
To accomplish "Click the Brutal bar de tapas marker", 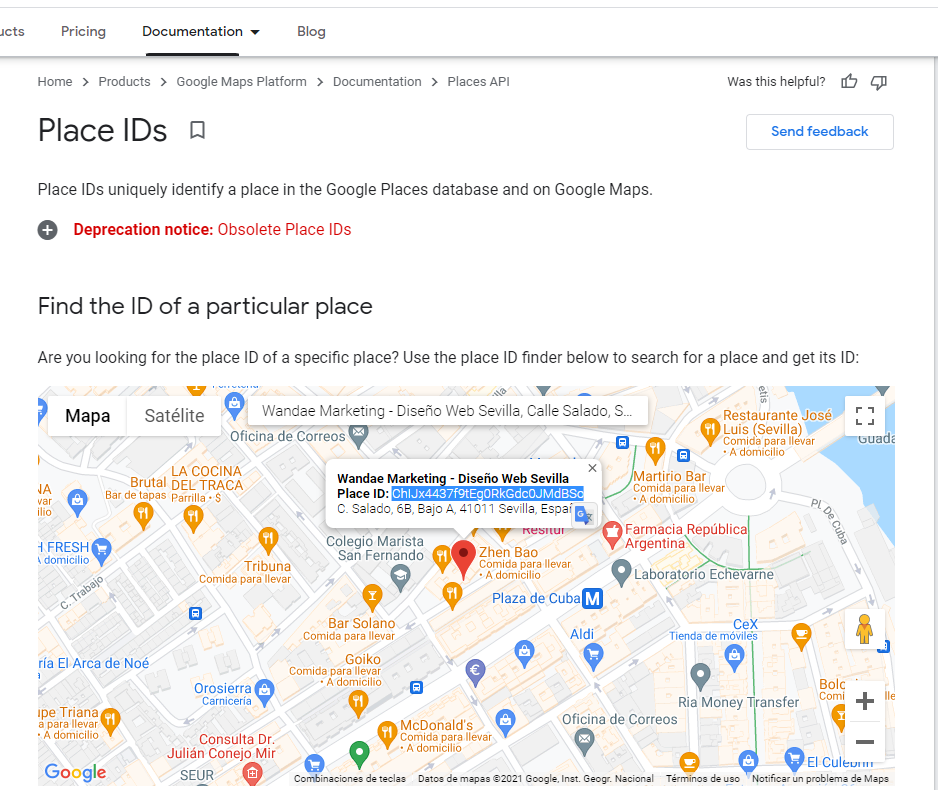I will (143, 515).
